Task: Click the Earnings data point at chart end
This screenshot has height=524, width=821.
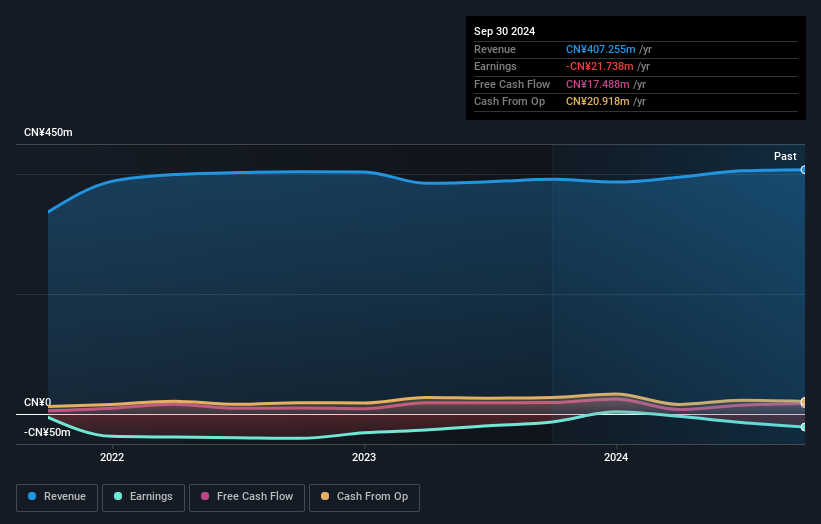Action: point(803,427)
